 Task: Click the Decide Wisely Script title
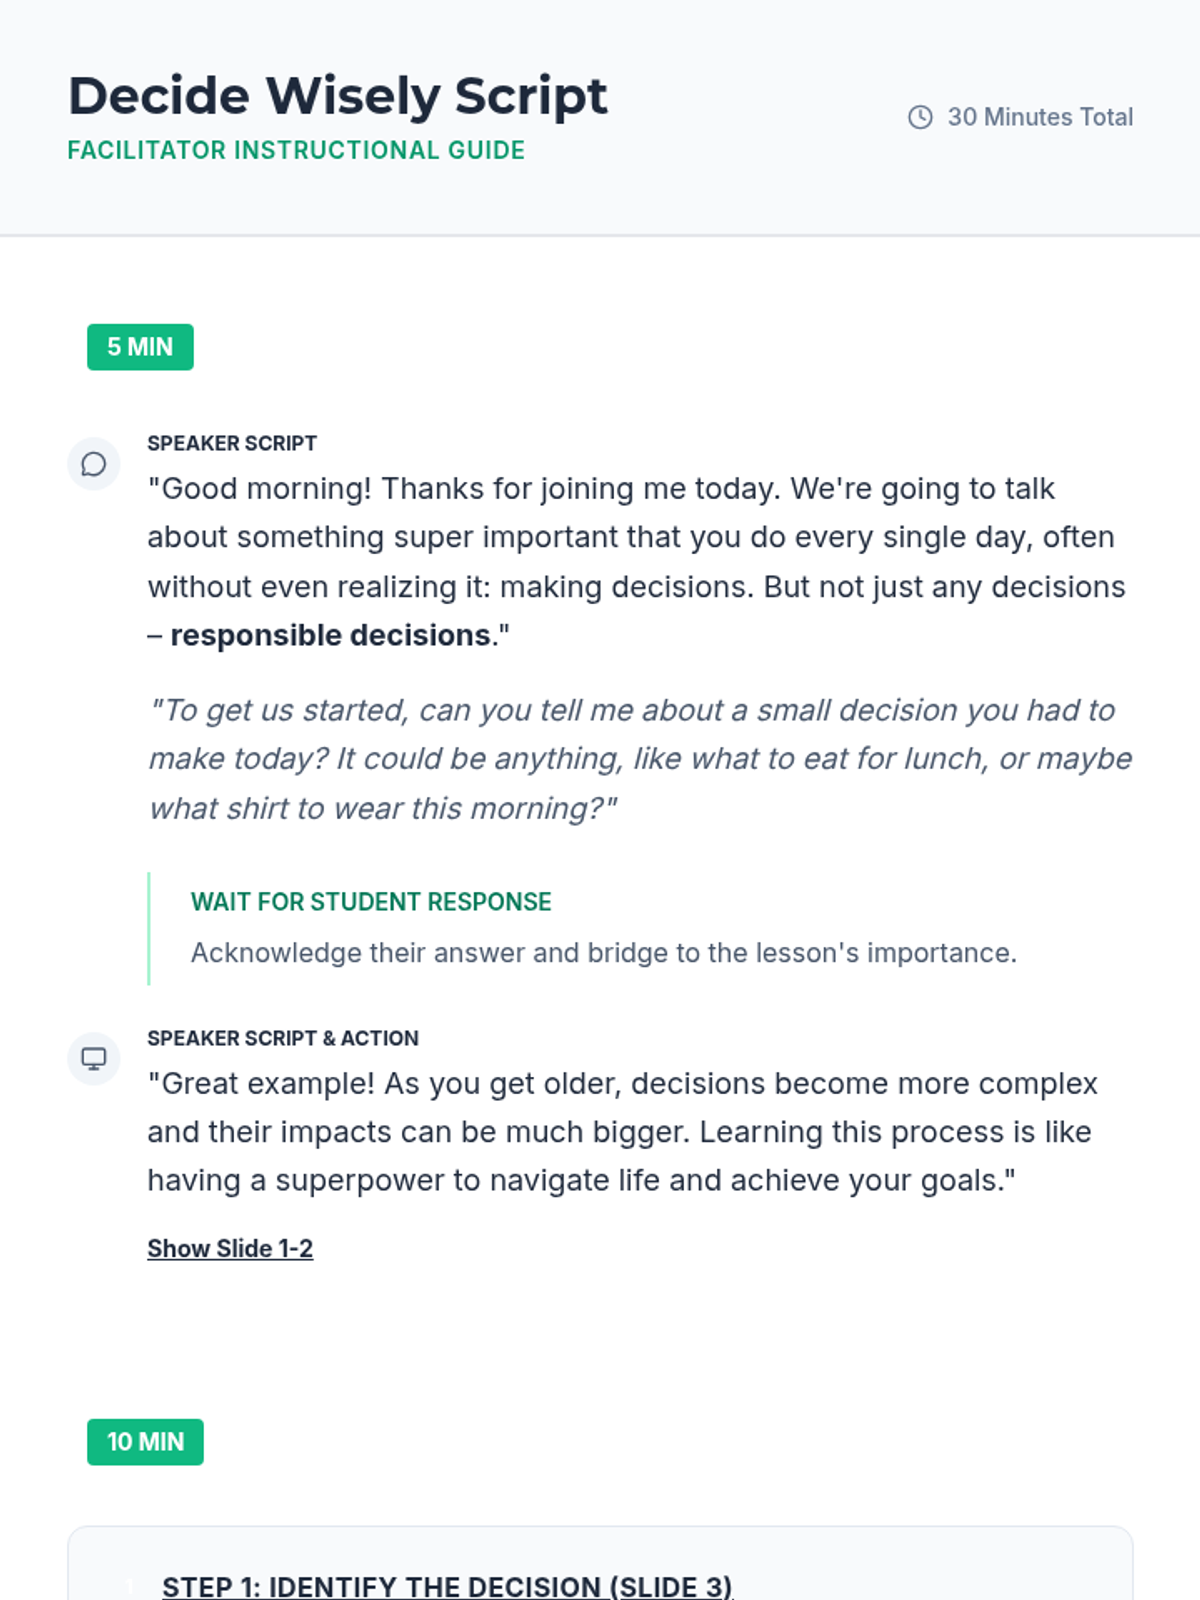click(338, 96)
